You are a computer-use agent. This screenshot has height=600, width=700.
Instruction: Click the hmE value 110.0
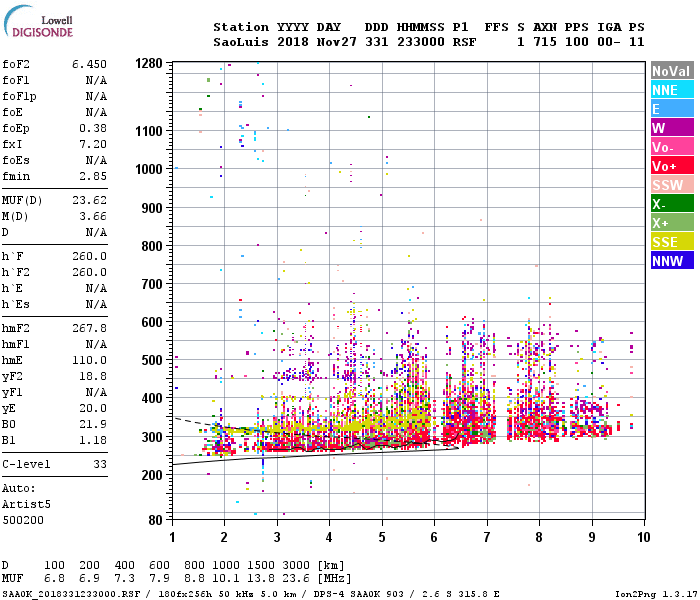(90, 360)
